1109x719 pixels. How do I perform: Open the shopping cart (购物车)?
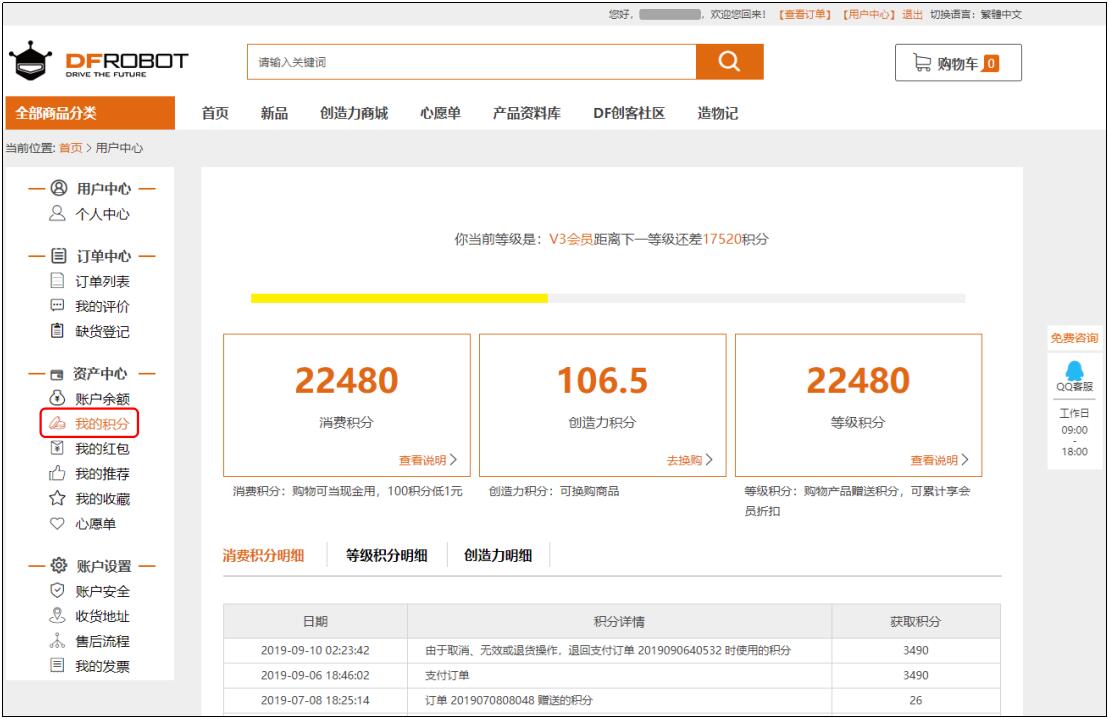(957, 64)
